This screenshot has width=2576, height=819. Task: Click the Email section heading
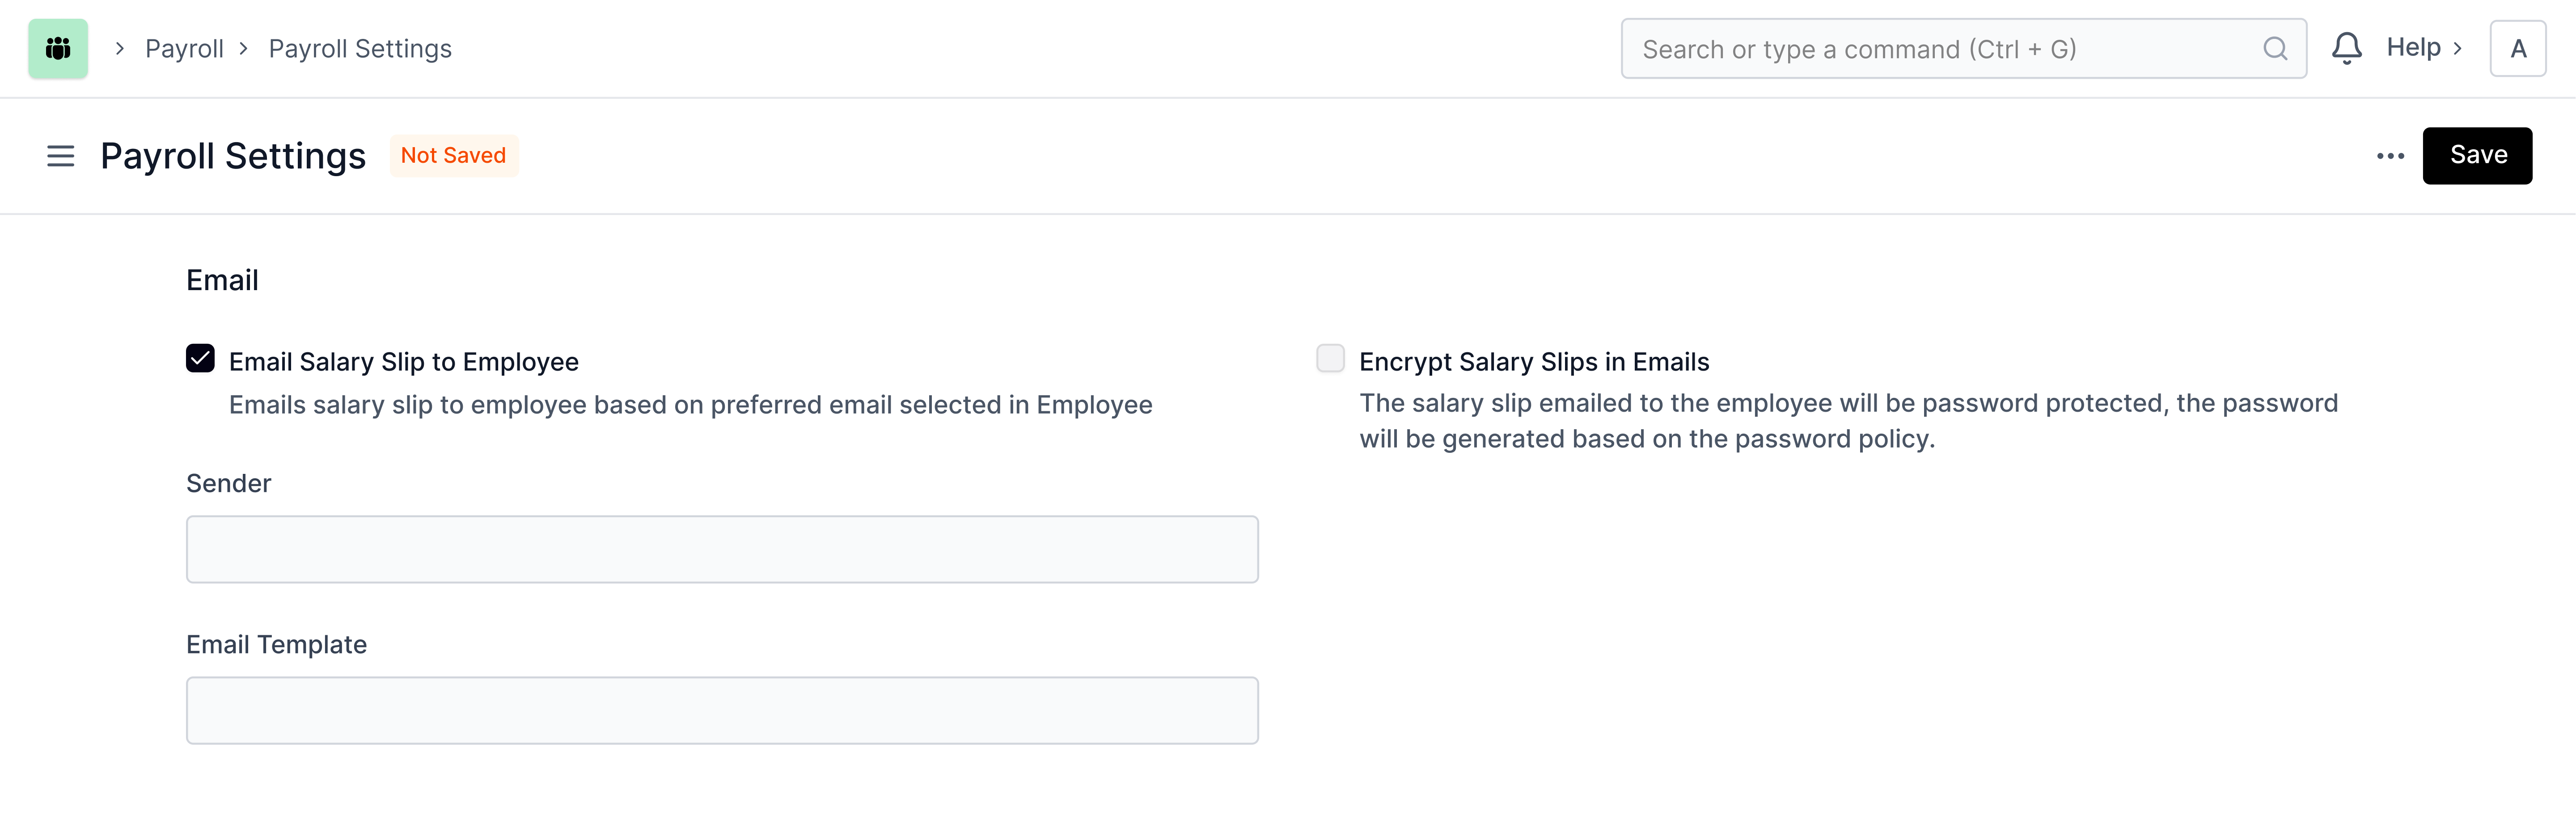point(222,280)
